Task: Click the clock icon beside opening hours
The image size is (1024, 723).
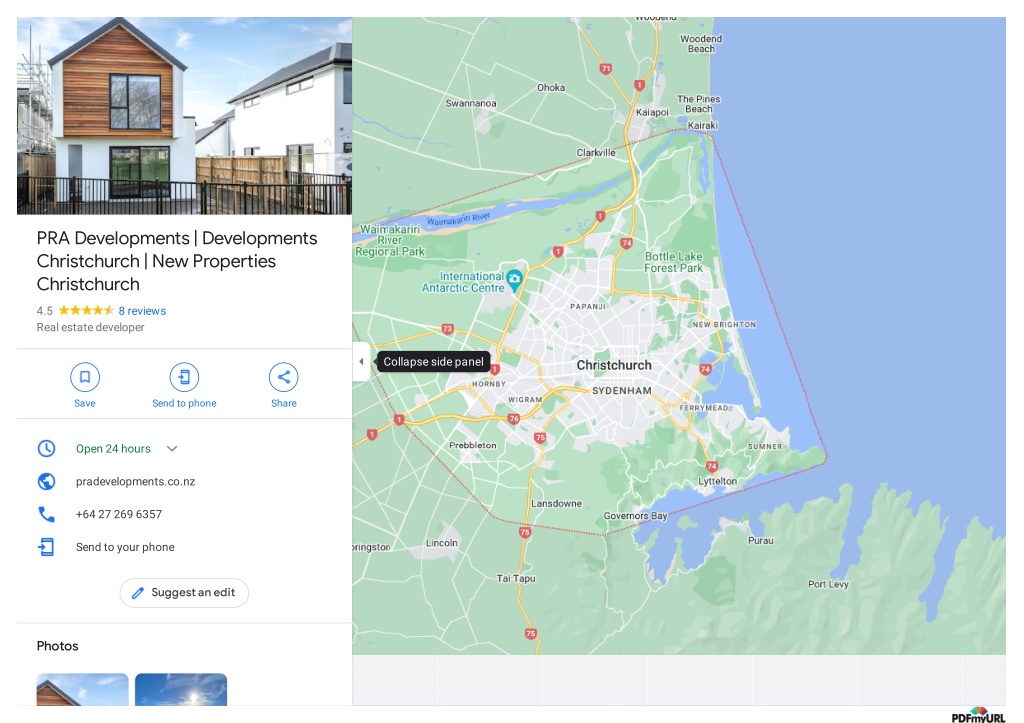Action: click(x=46, y=448)
